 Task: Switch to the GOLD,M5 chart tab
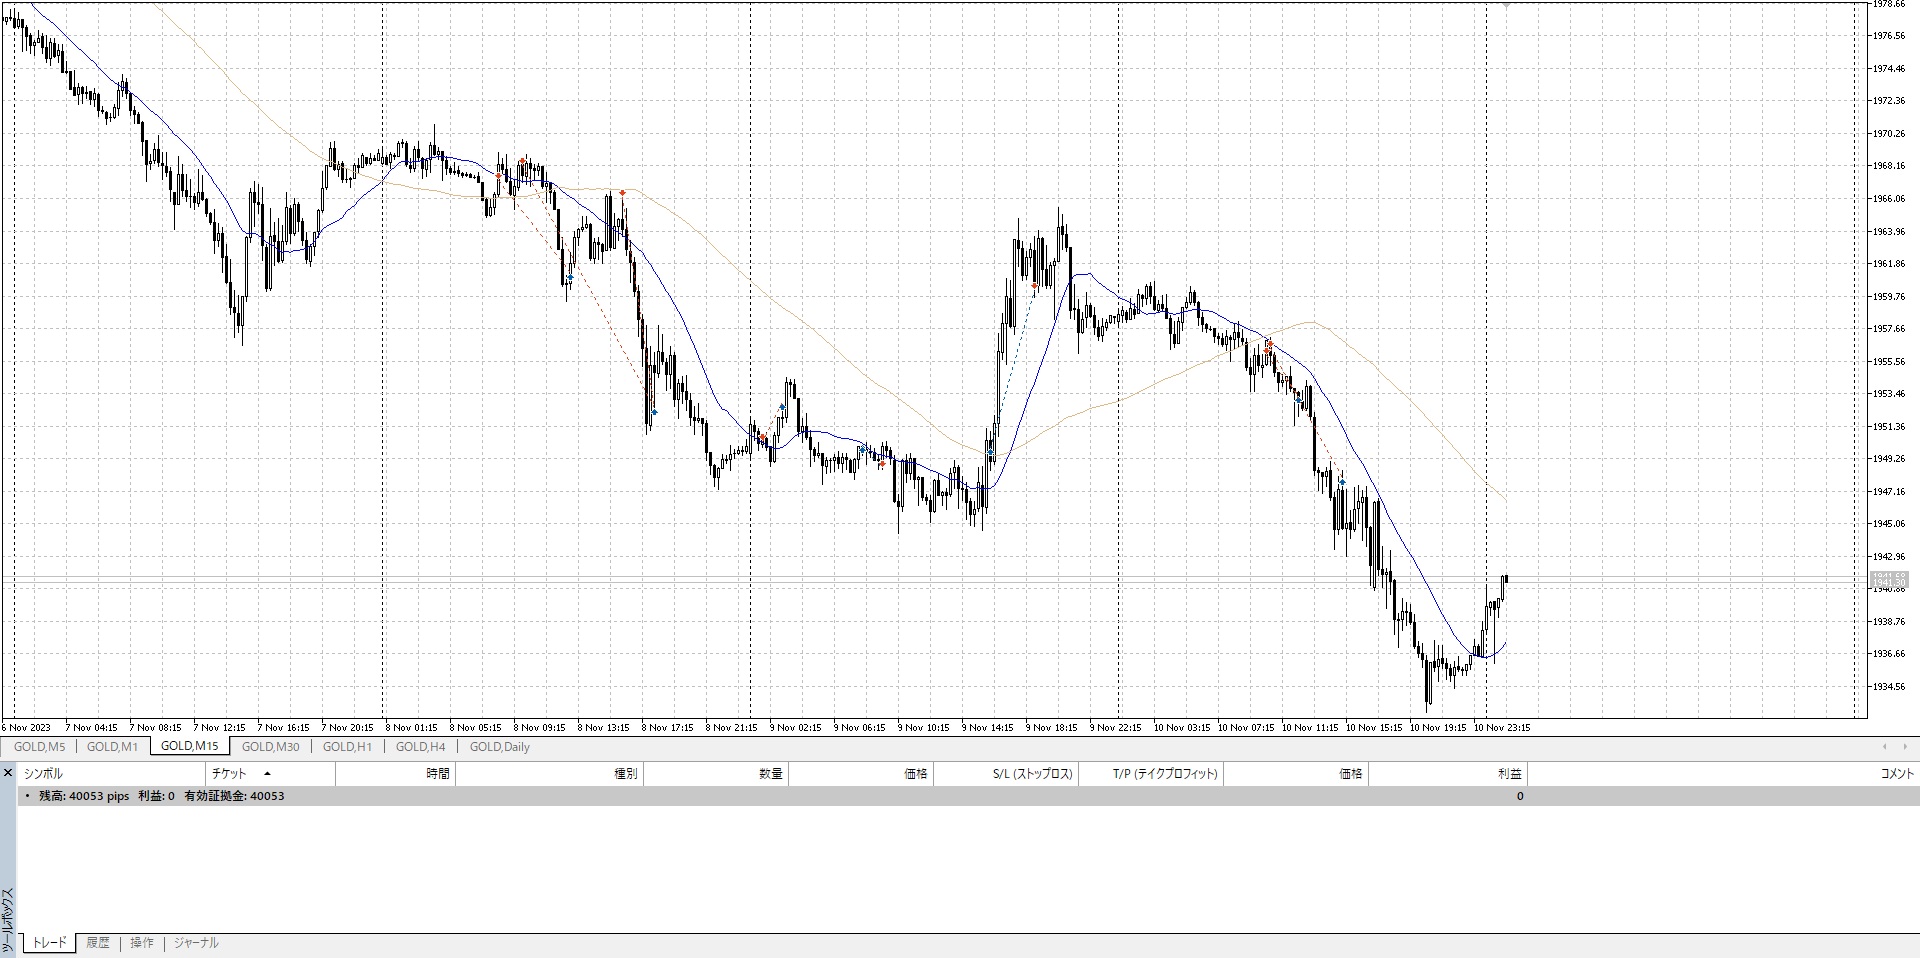39,747
